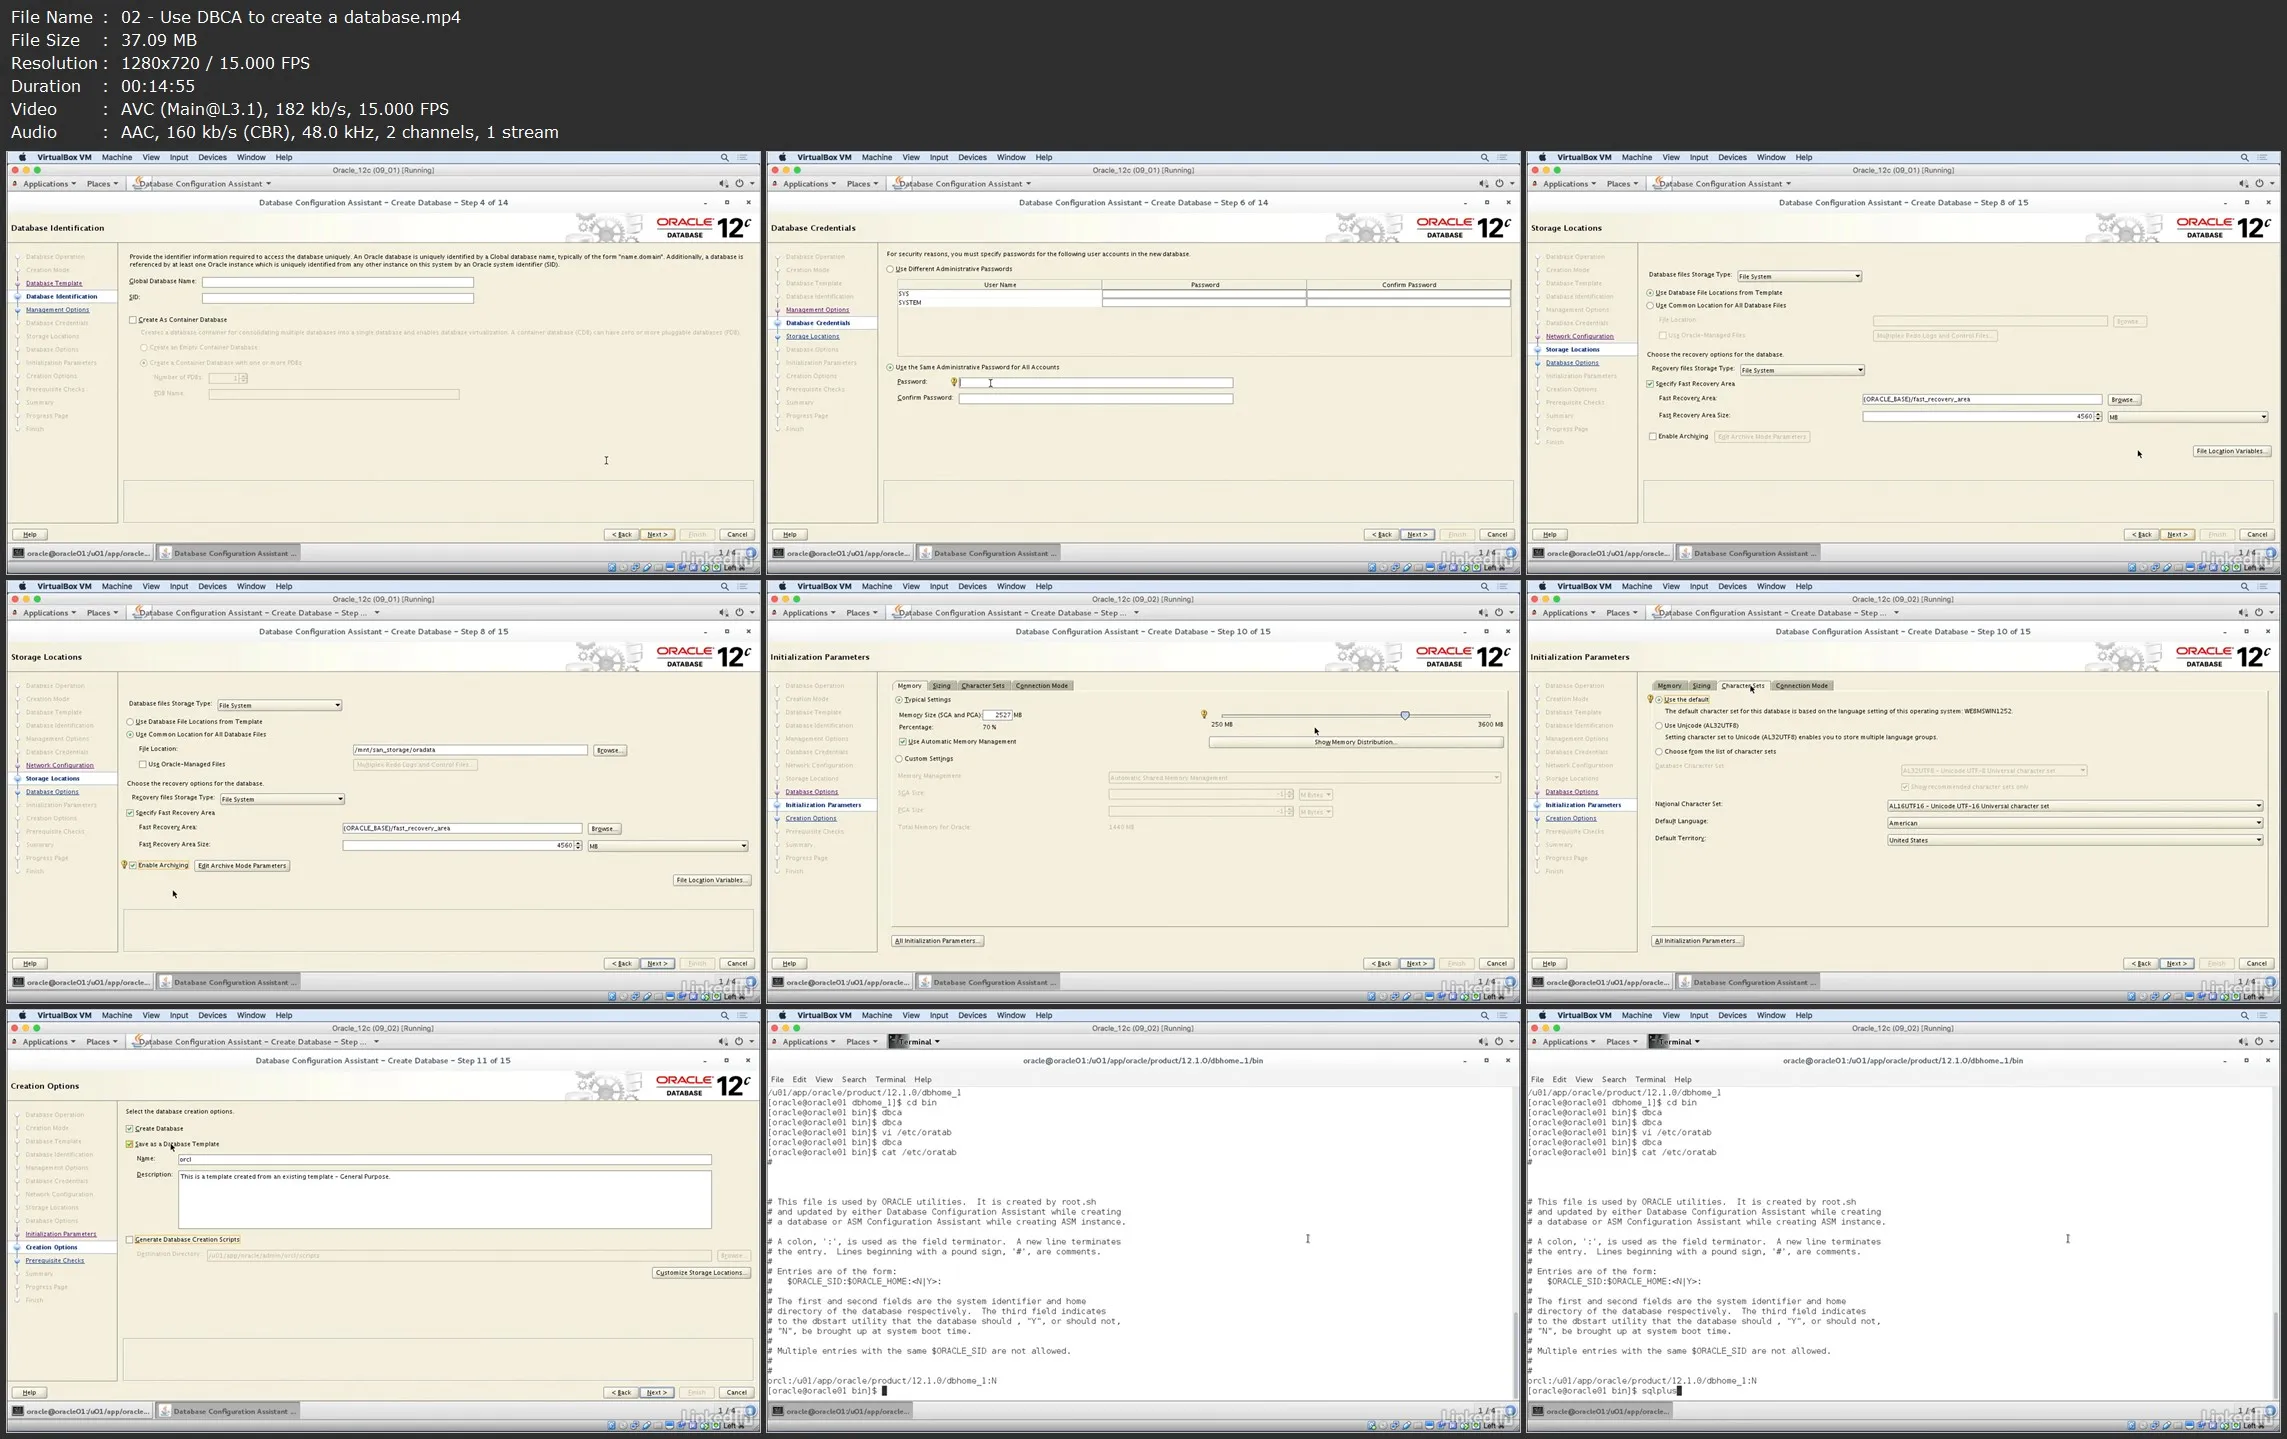Viewport: 2287px width, 1439px height.
Task: Click Apple logo in sqlplus terminal frame
Action: point(1542,1015)
